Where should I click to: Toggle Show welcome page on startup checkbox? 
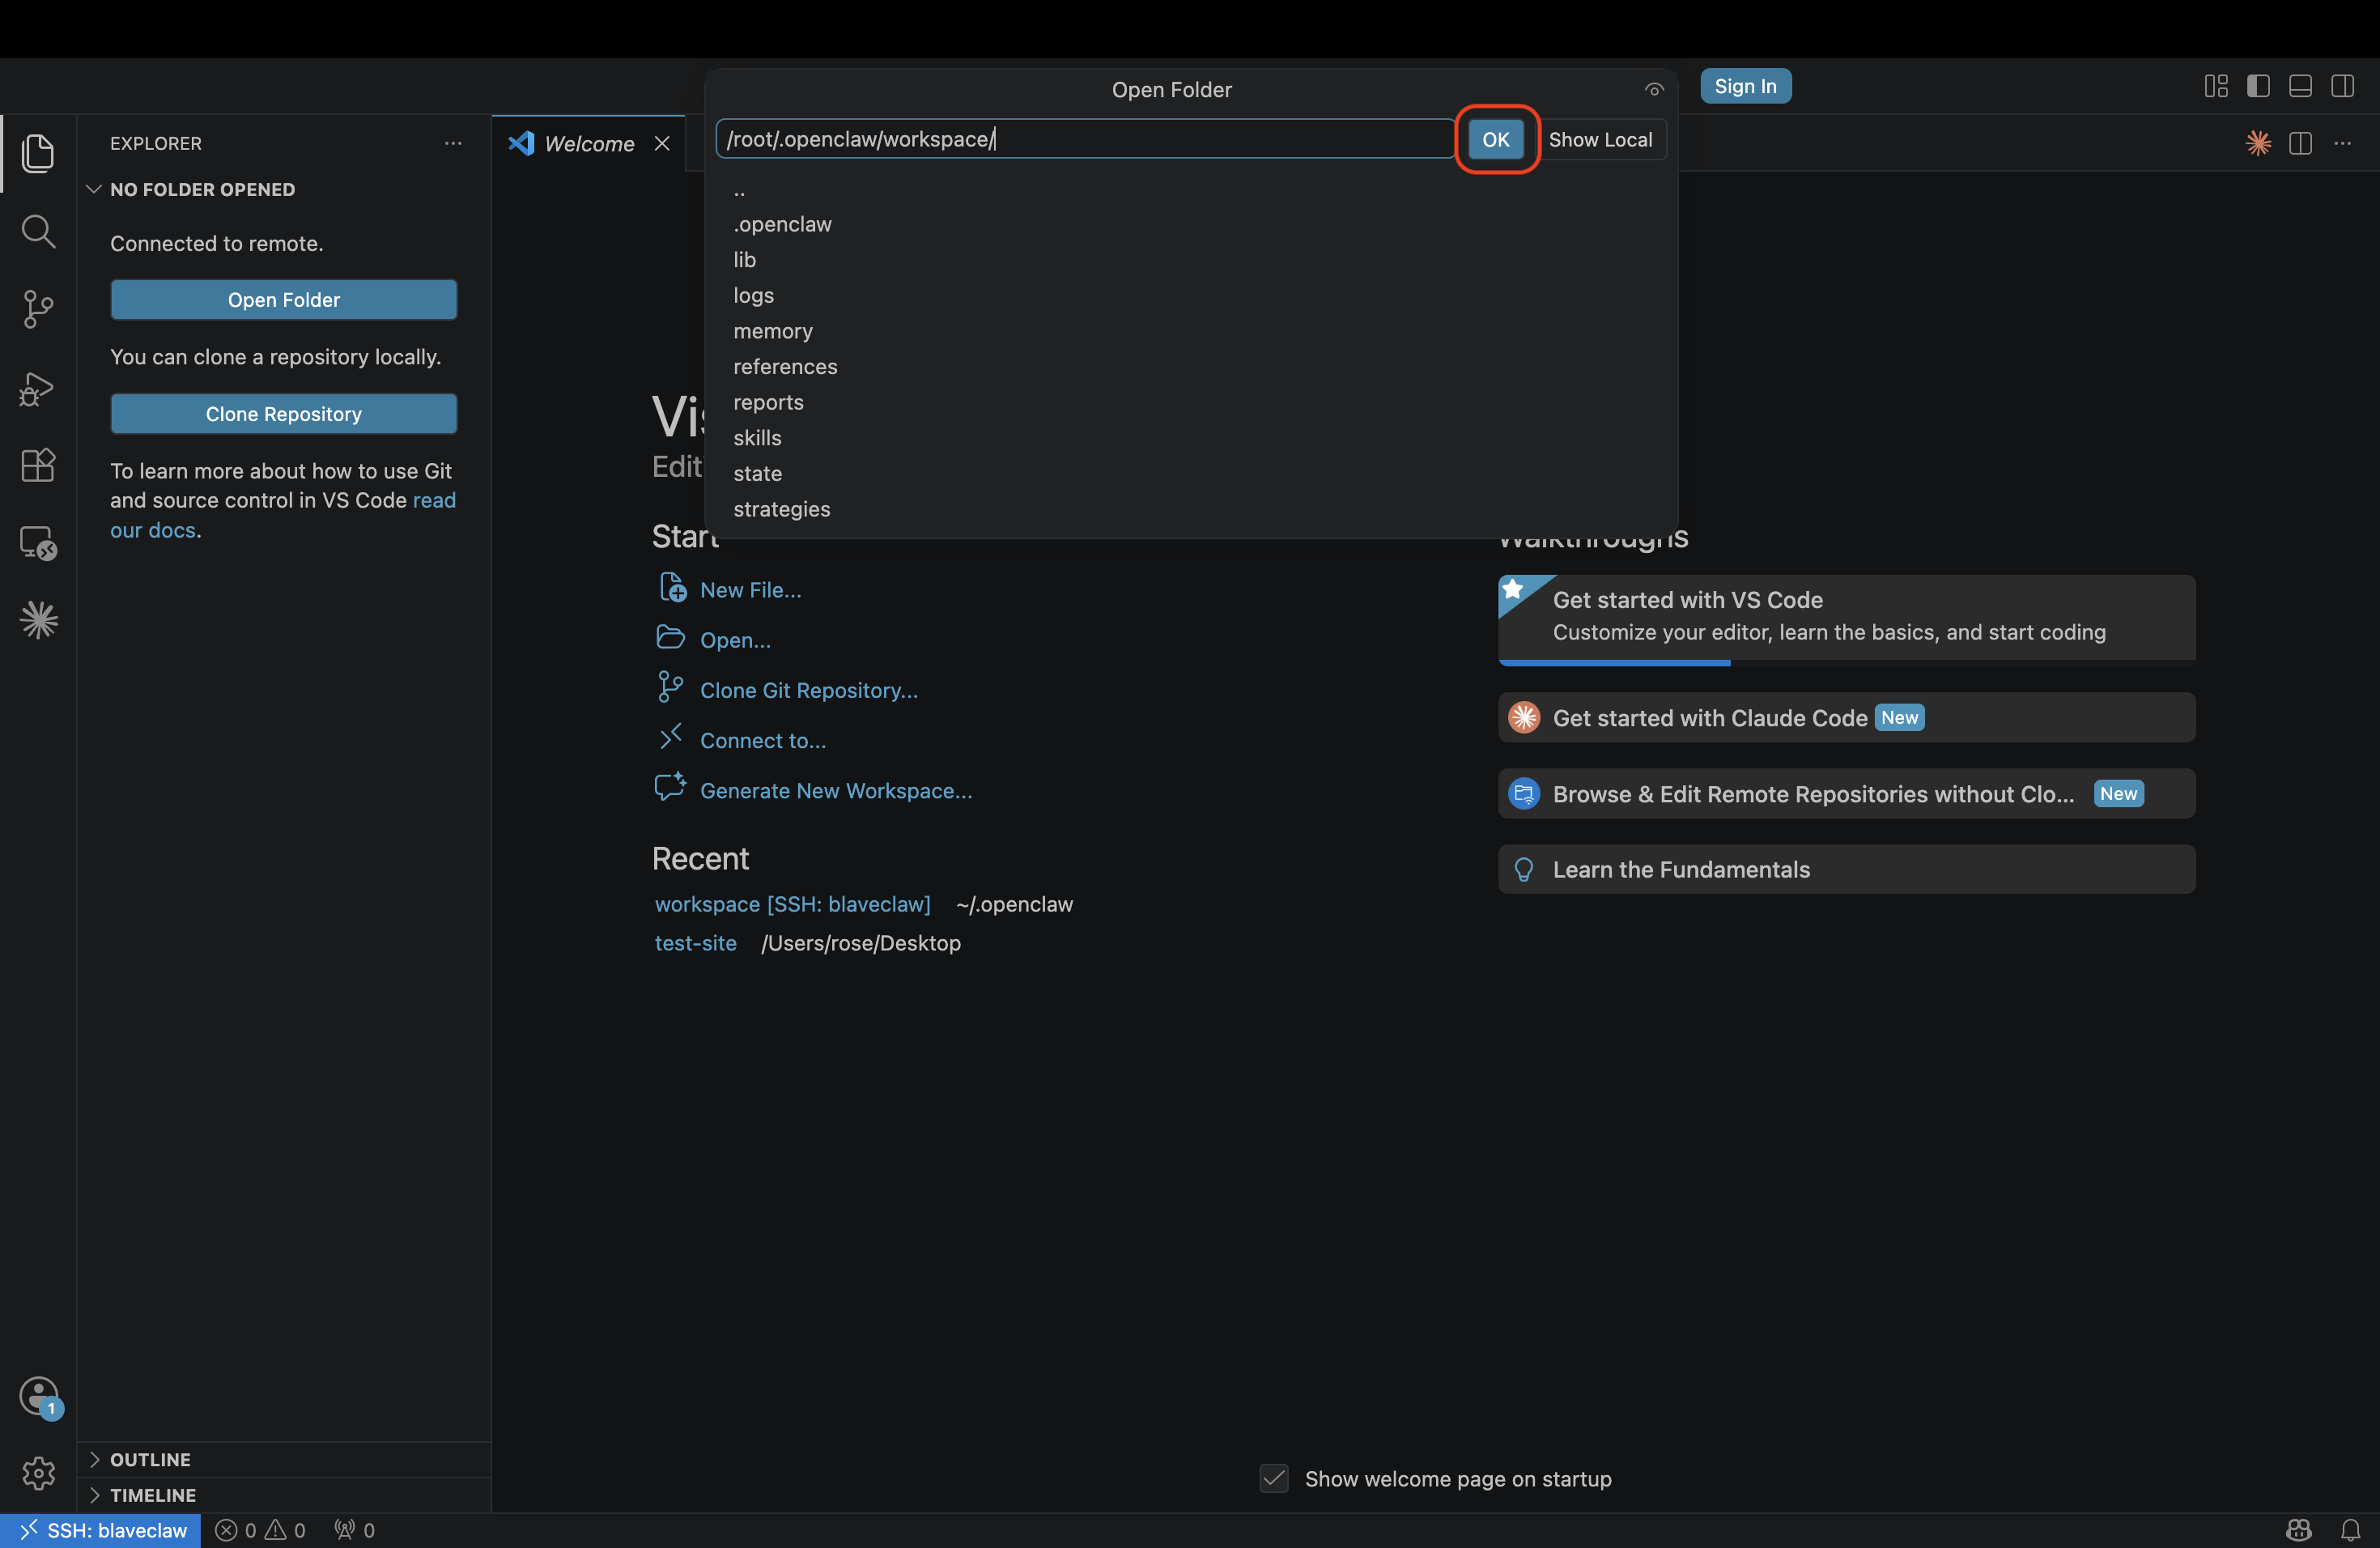[1273, 1478]
